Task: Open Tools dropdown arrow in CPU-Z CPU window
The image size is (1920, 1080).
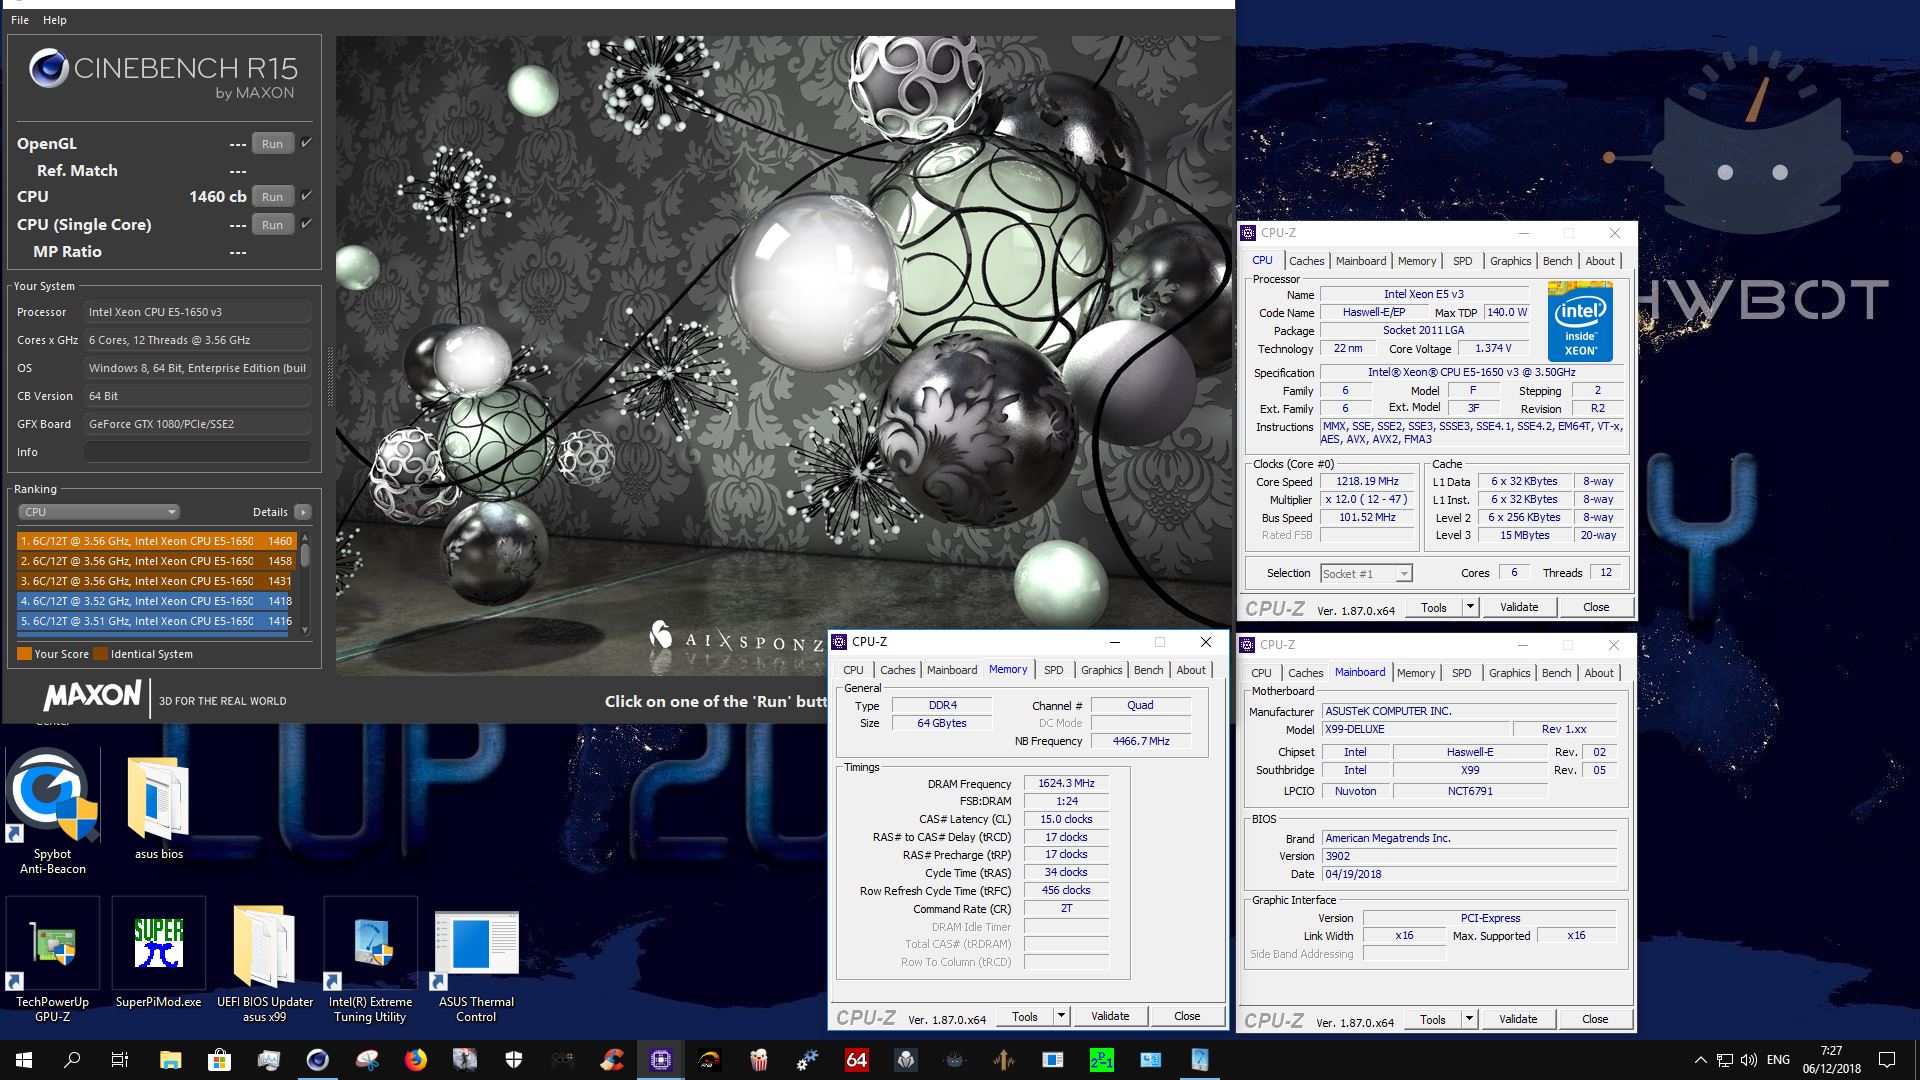Action: 1470,607
